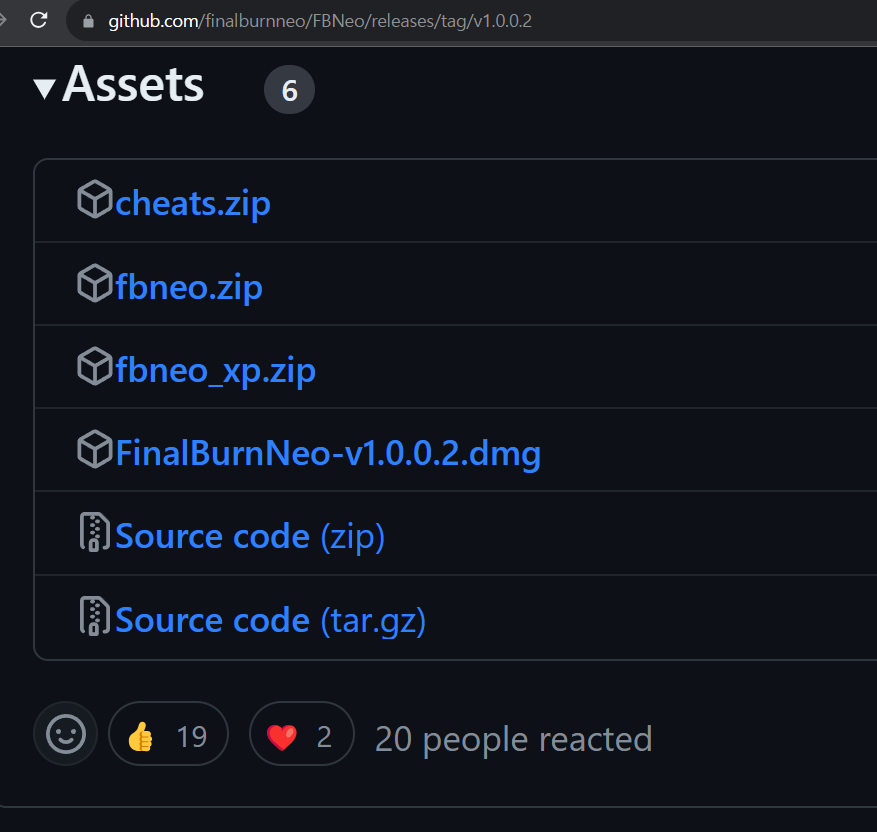Click the package icon beside fbneo_xp.zip

pyautogui.click(x=95, y=366)
